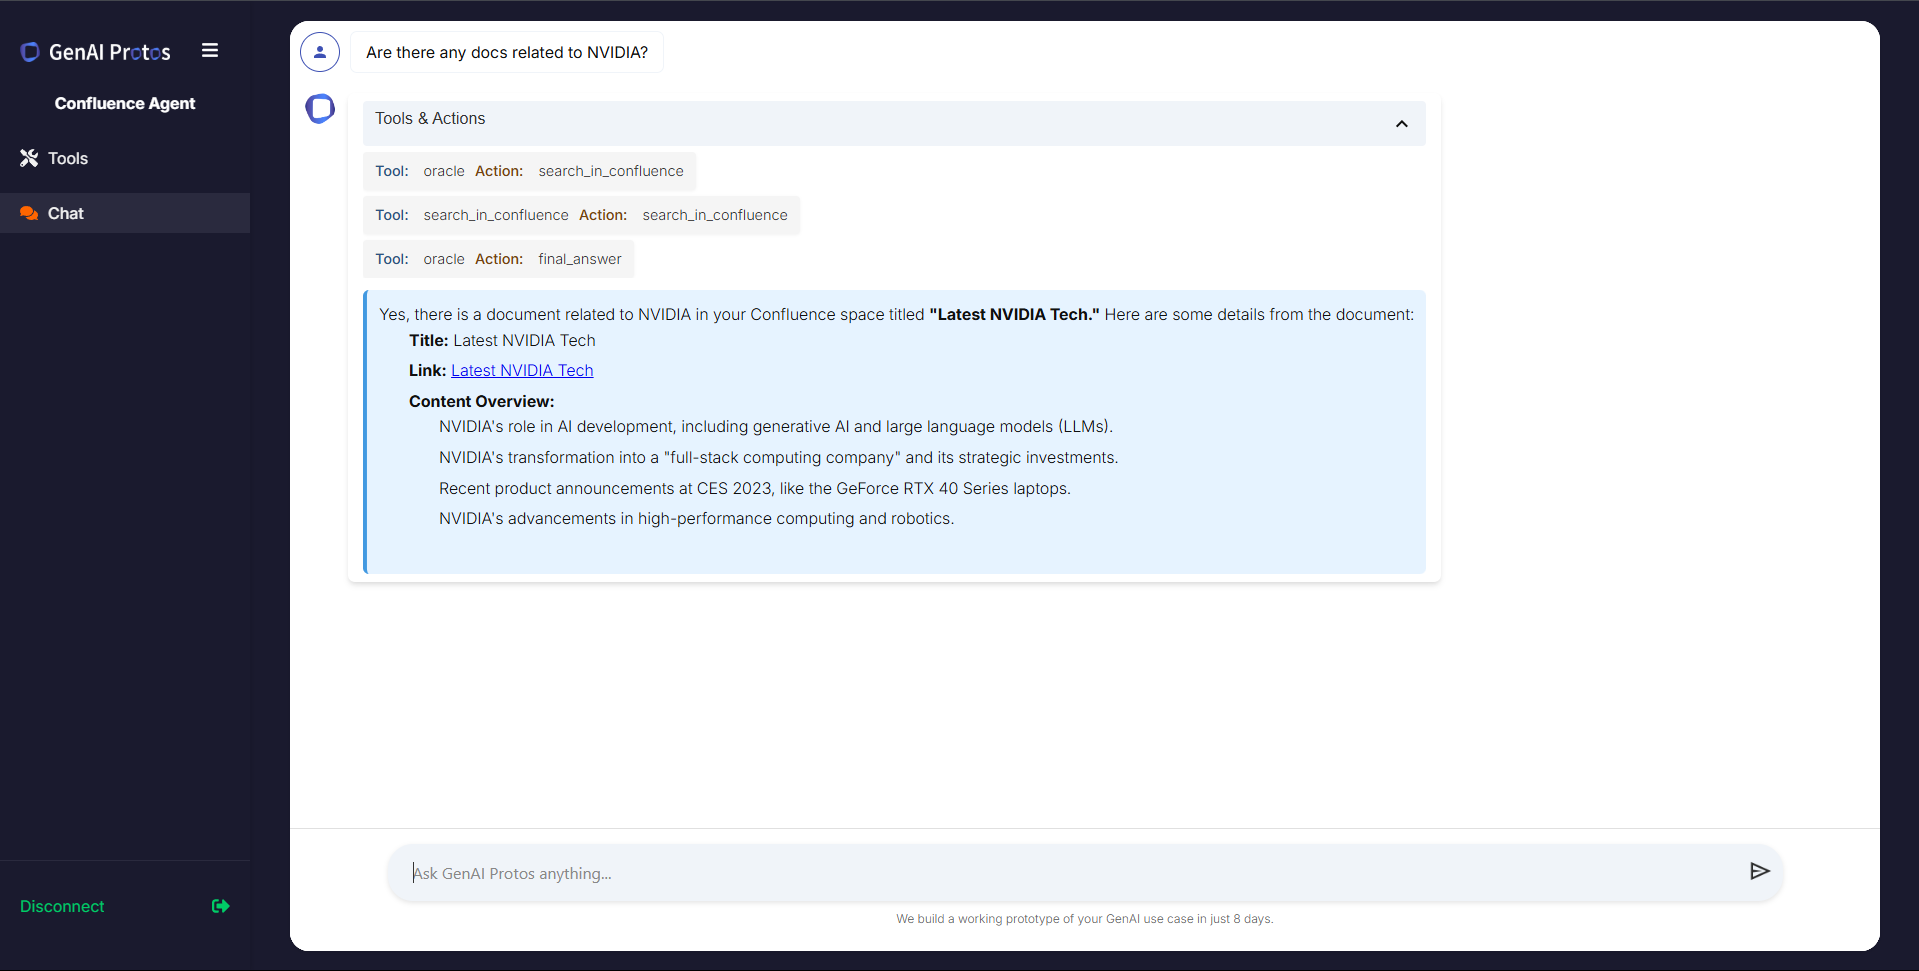Click the oracle final_answer action row

point(498,259)
